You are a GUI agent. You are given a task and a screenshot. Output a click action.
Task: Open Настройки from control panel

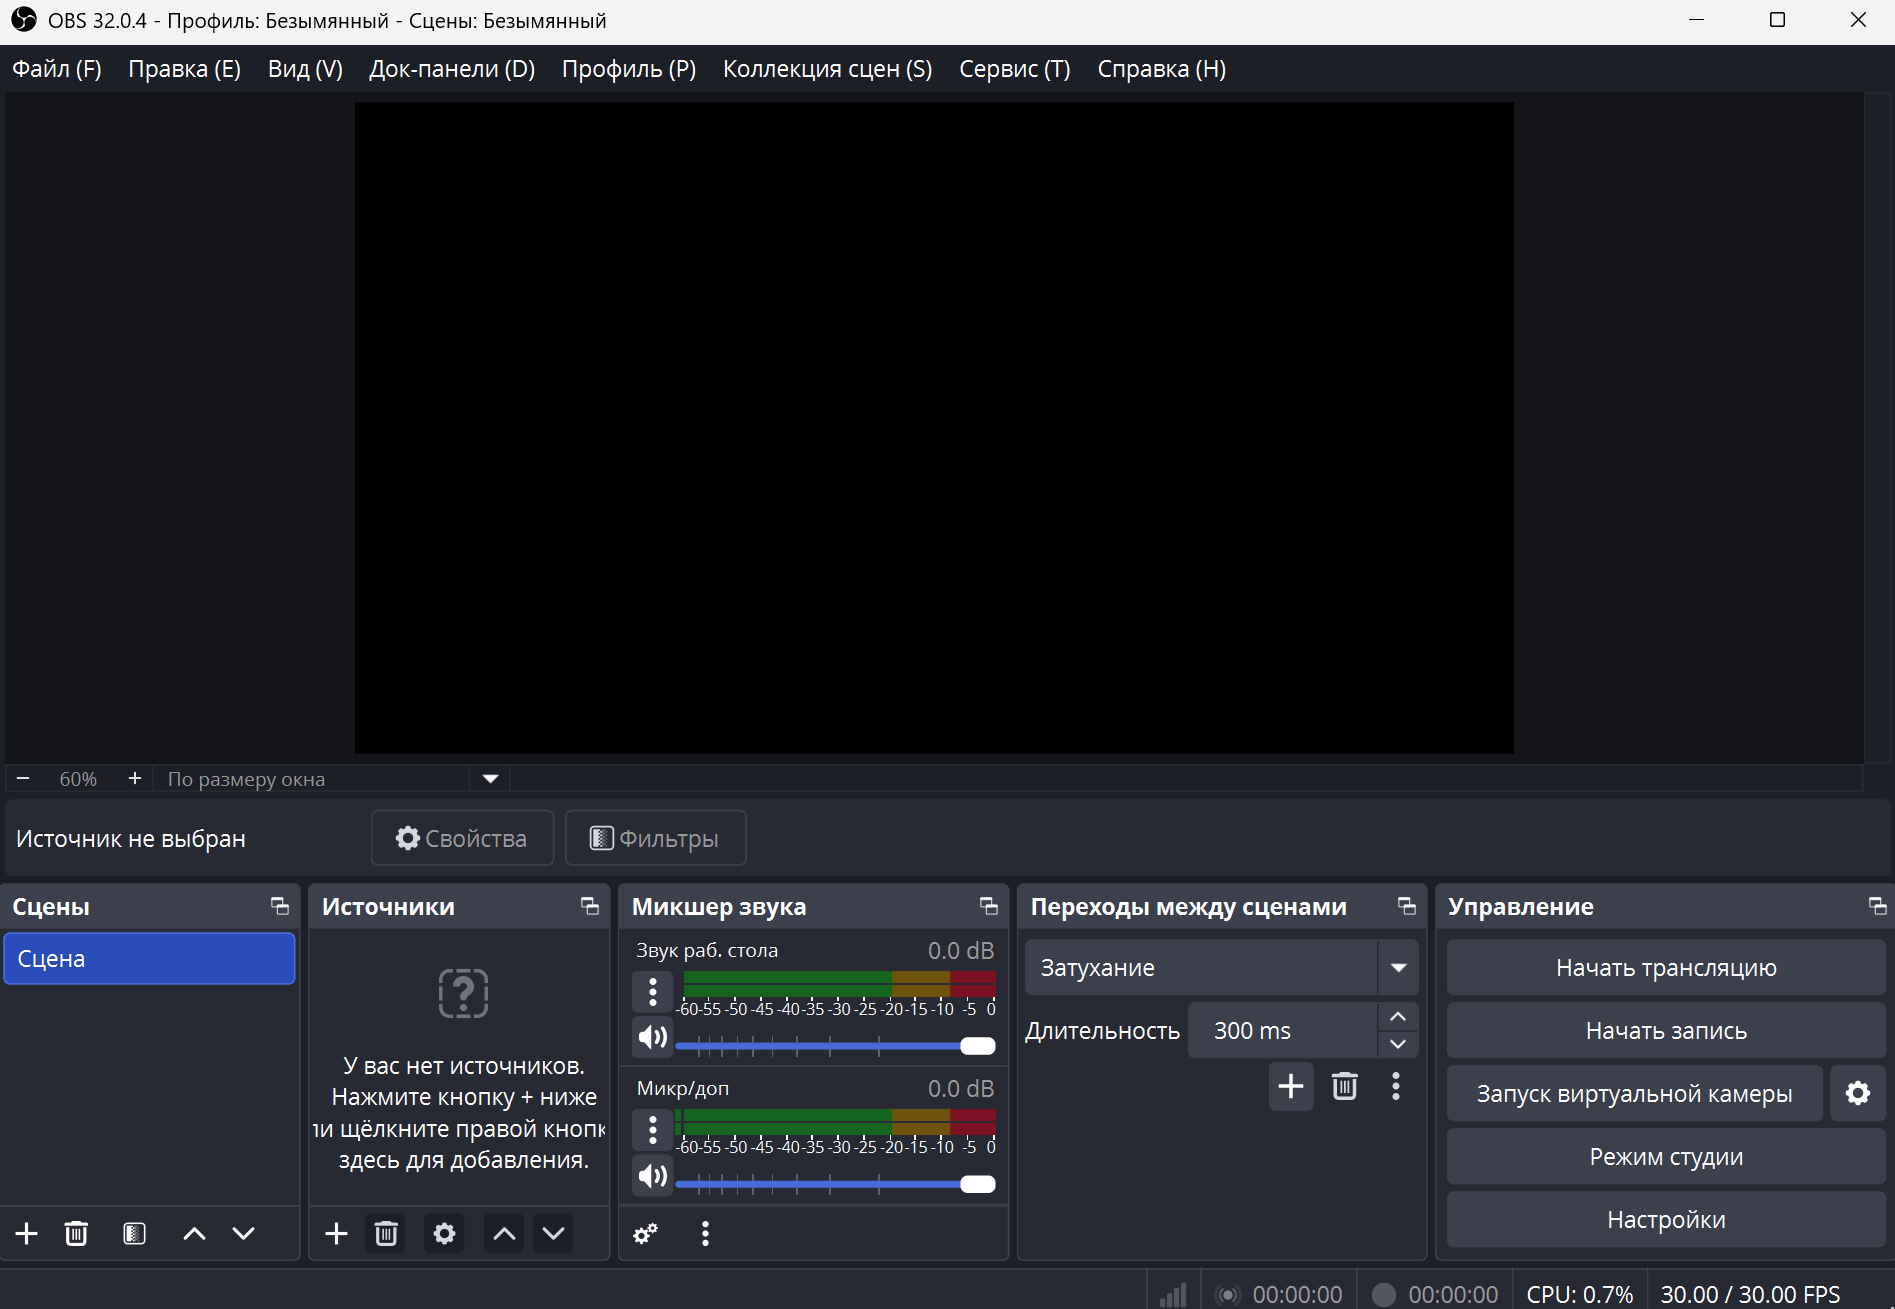point(1664,1219)
